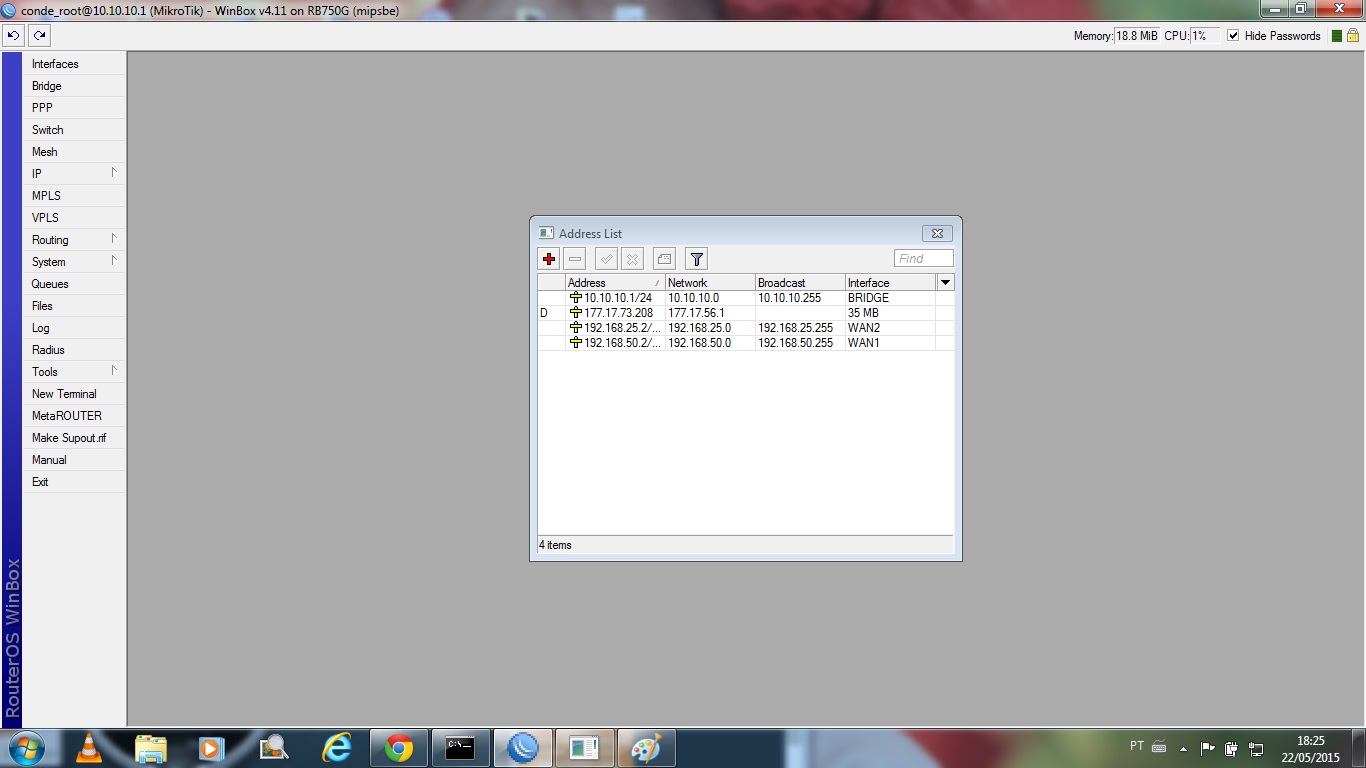Expand the Routing submenu
The height and width of the screenshot is (768, 1366).
pyautogui.click(x=74, y=240)
